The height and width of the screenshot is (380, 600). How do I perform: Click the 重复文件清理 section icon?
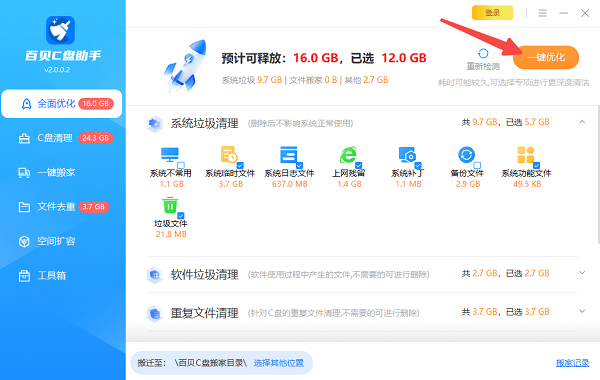click(155, 313)
